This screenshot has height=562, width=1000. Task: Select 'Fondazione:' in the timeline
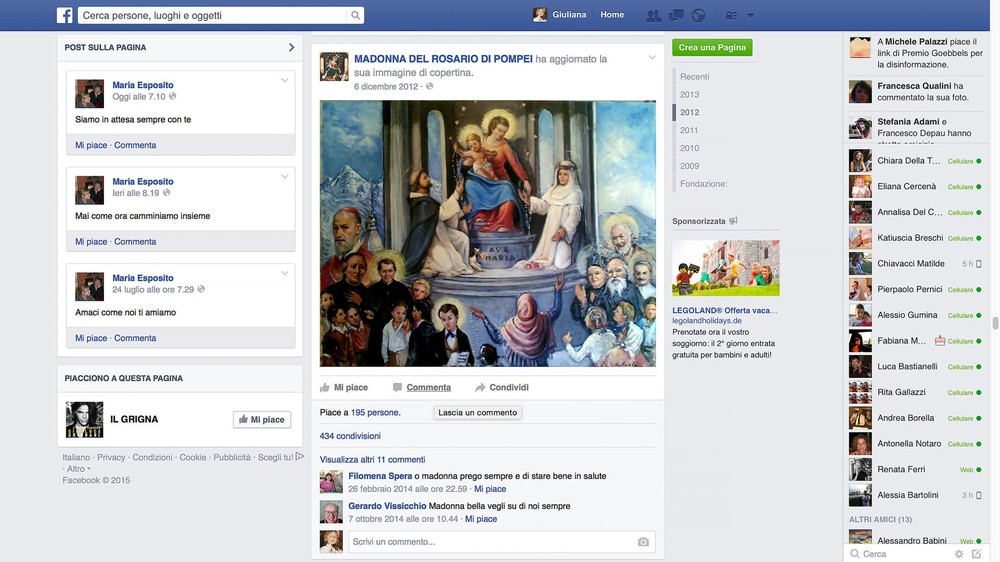[x=703, y=184]
